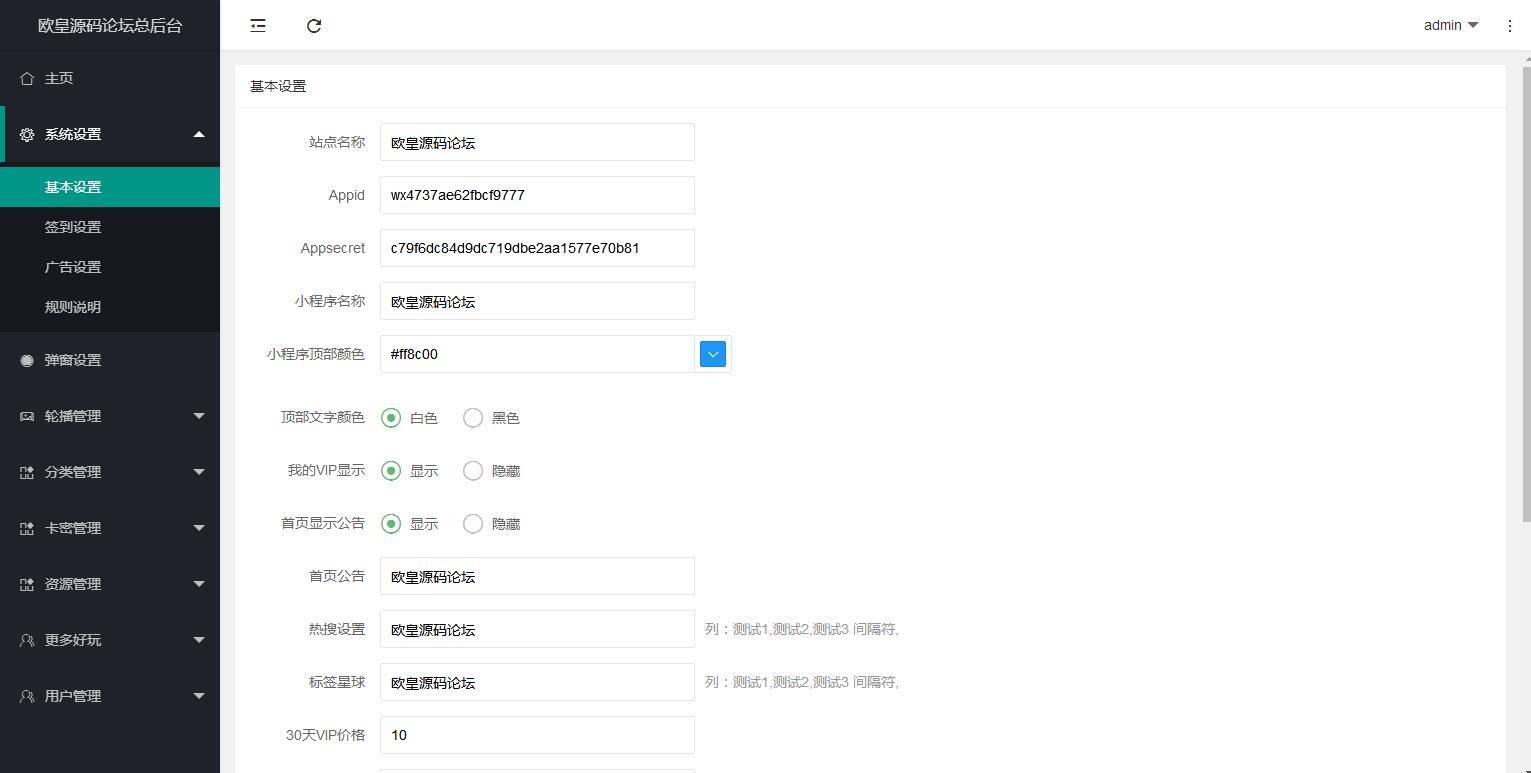Open the 签到设置 menu item
The width and height of the screenshot is (1531, 773).
(71, 226)
